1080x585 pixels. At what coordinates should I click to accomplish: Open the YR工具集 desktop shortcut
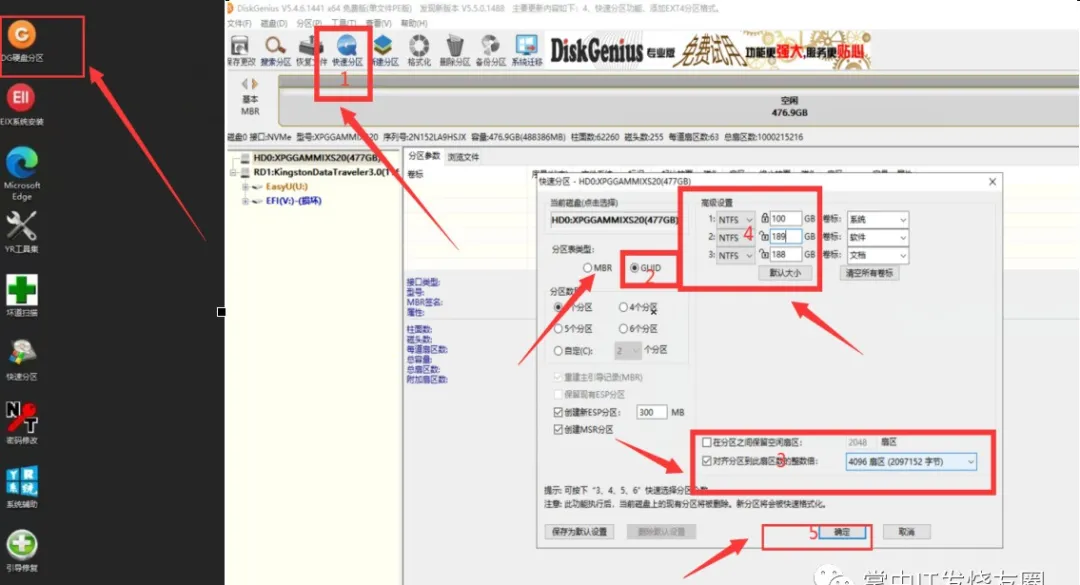click(21, 231)
